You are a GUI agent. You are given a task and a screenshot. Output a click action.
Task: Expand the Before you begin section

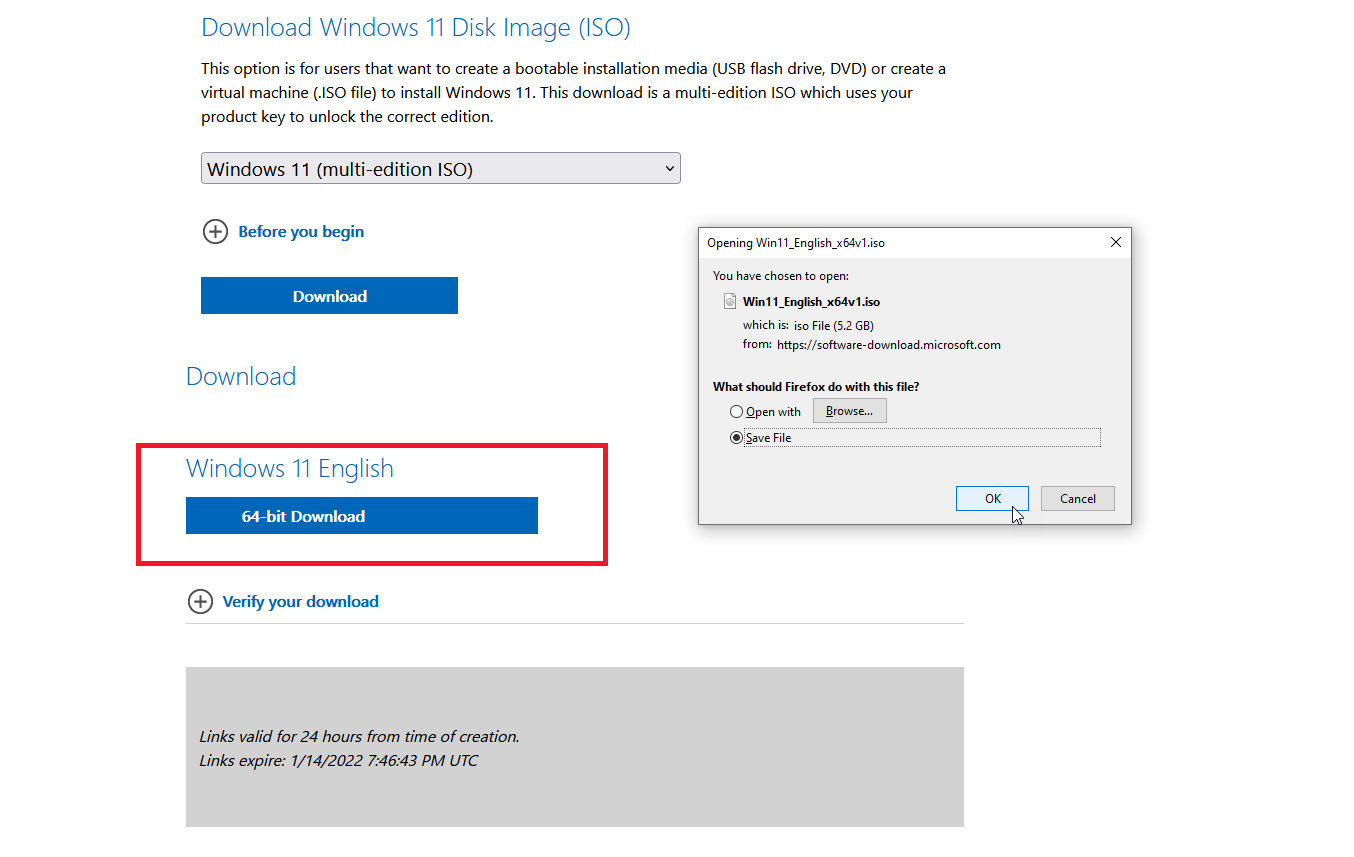pos(300,231)
